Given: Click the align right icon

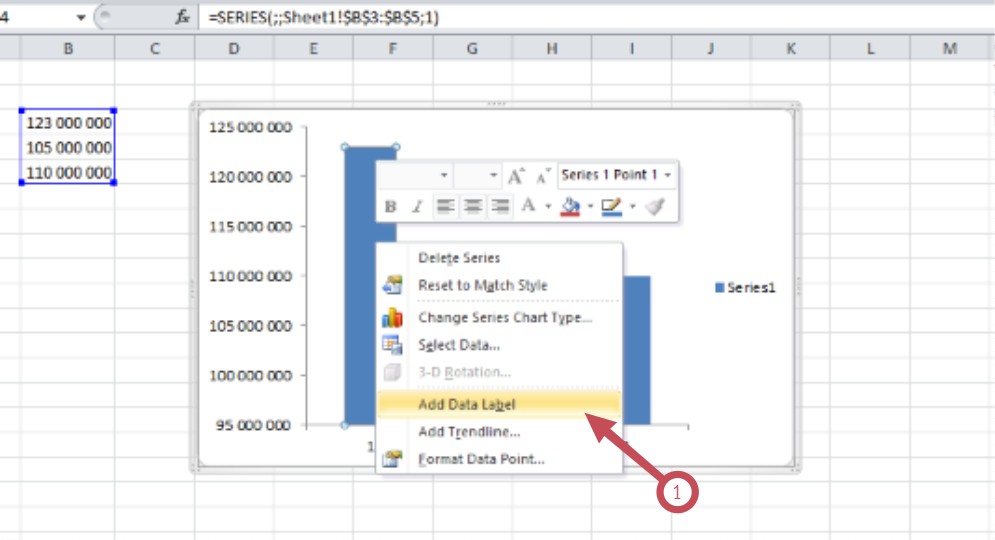Looking at the screenshot, I should coord(499,206).
